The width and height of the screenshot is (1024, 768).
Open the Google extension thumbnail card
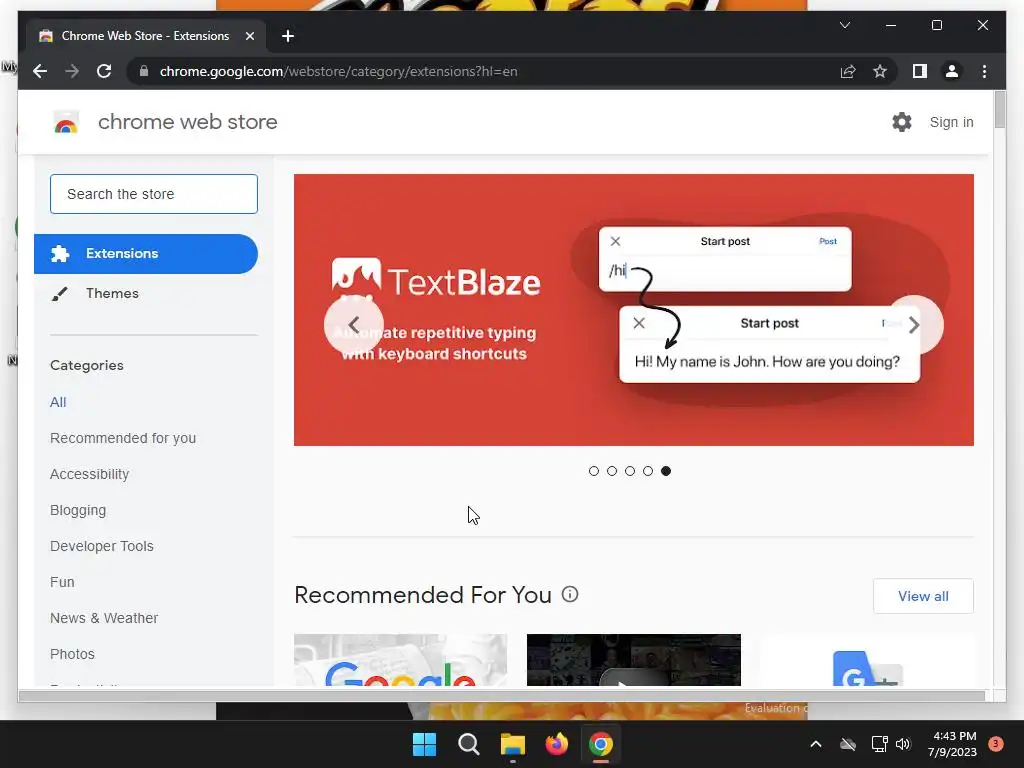click(x=400, y=660)
